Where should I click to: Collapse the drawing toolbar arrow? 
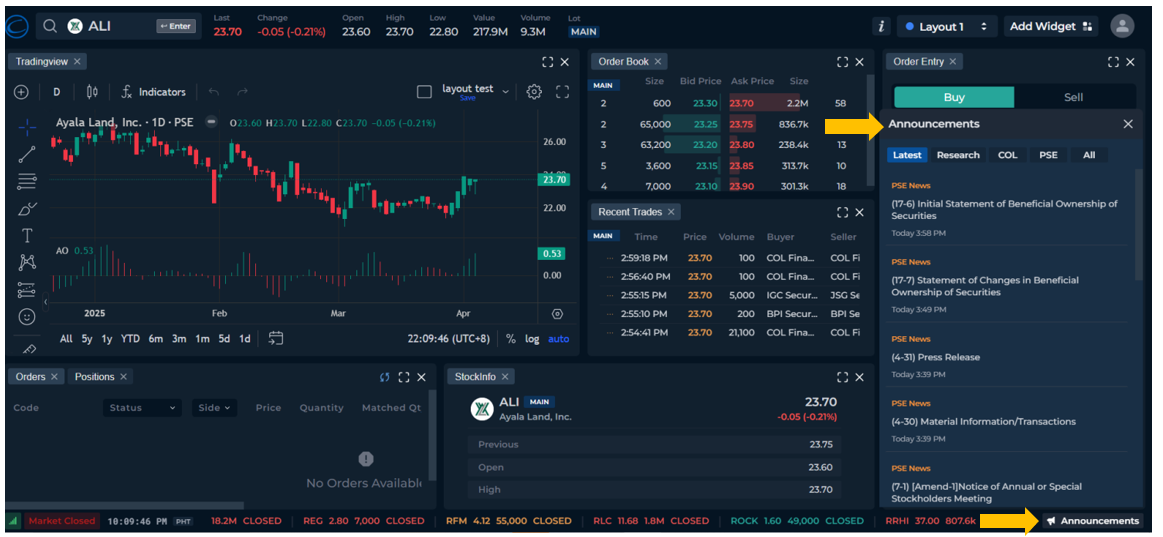coord(45,302)
